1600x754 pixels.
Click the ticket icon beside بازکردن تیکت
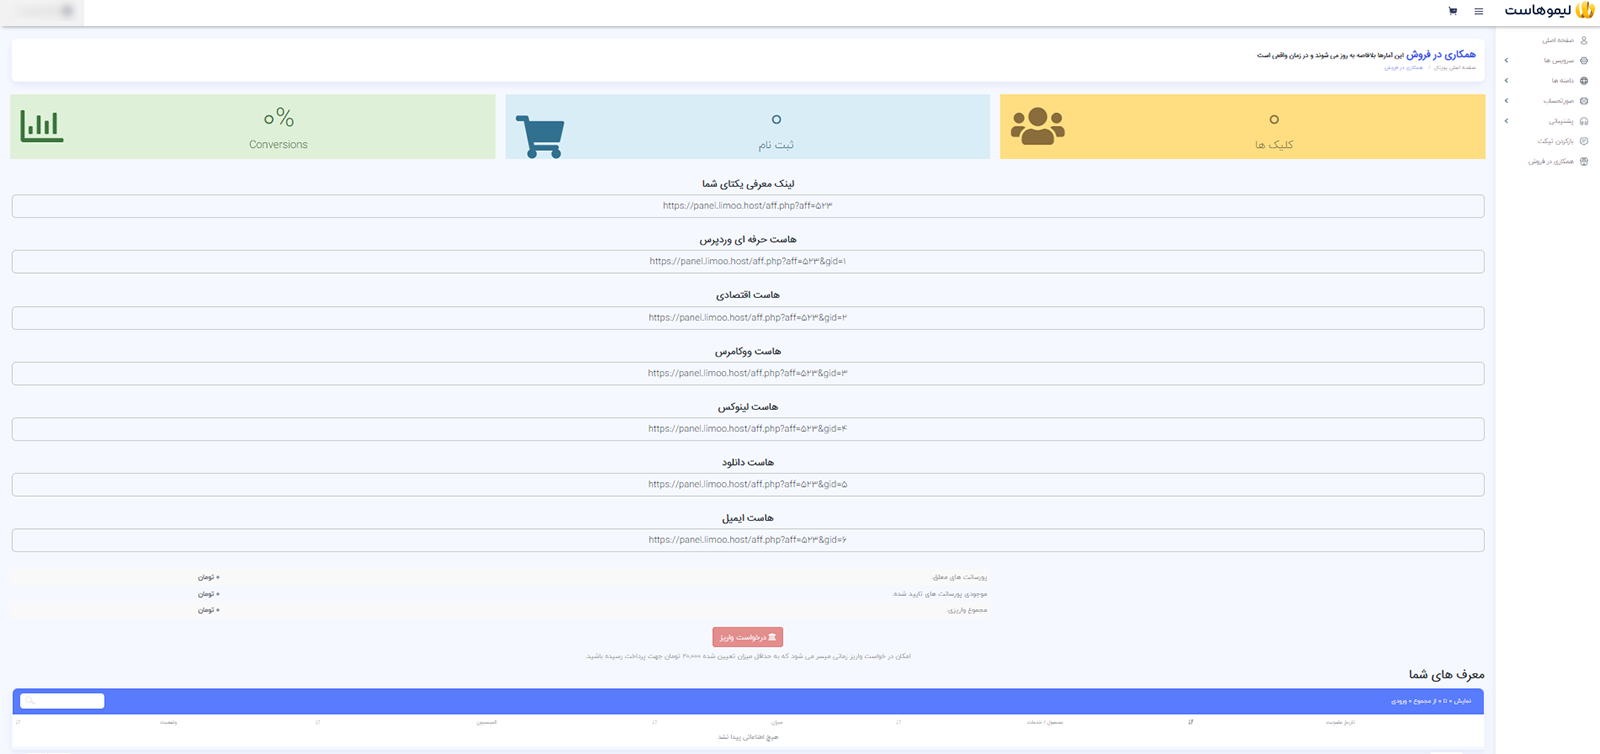coord(1583,141)
